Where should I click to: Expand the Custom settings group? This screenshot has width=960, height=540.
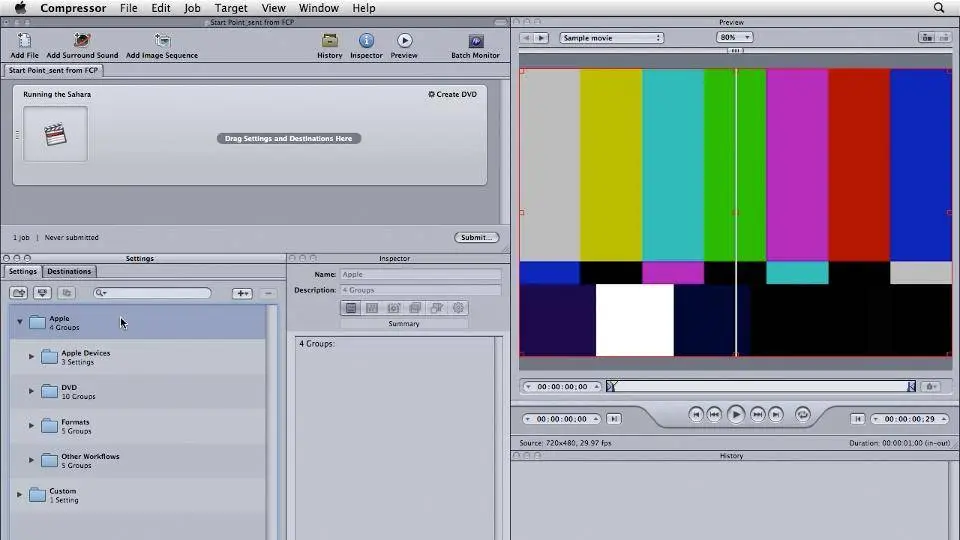click(20, 494)
